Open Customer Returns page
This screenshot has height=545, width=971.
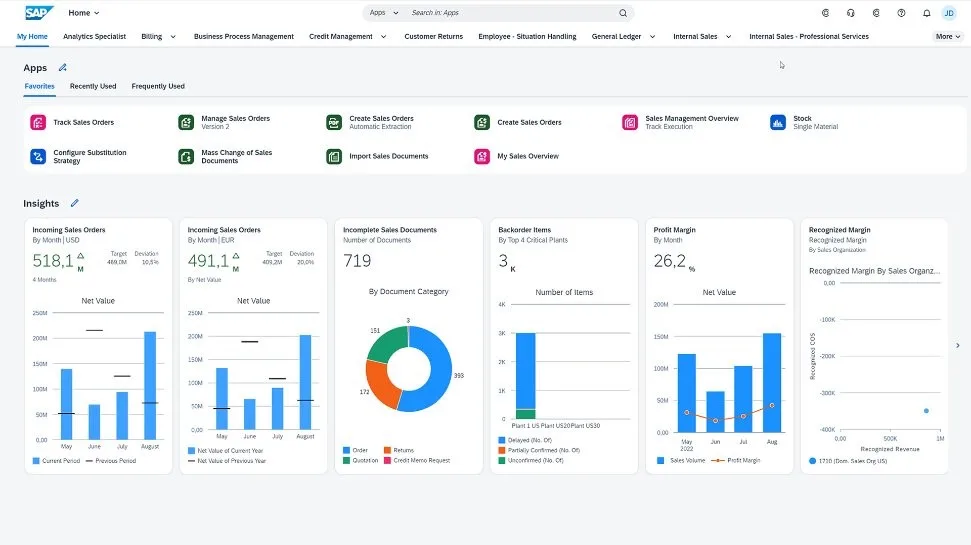click(433, 37)
